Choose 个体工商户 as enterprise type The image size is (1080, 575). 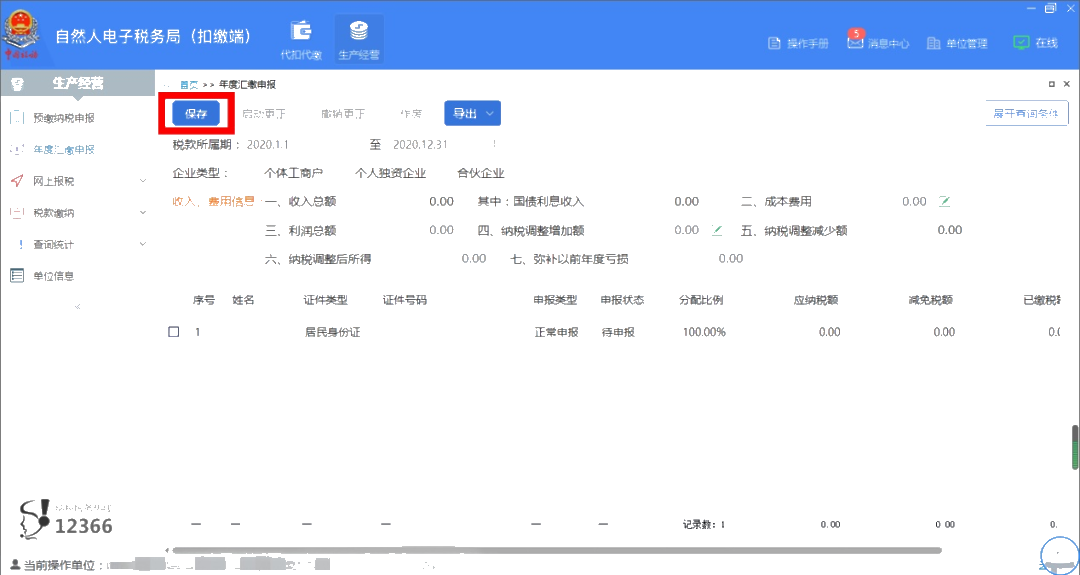pyautogui.click(x=293, y=174)
